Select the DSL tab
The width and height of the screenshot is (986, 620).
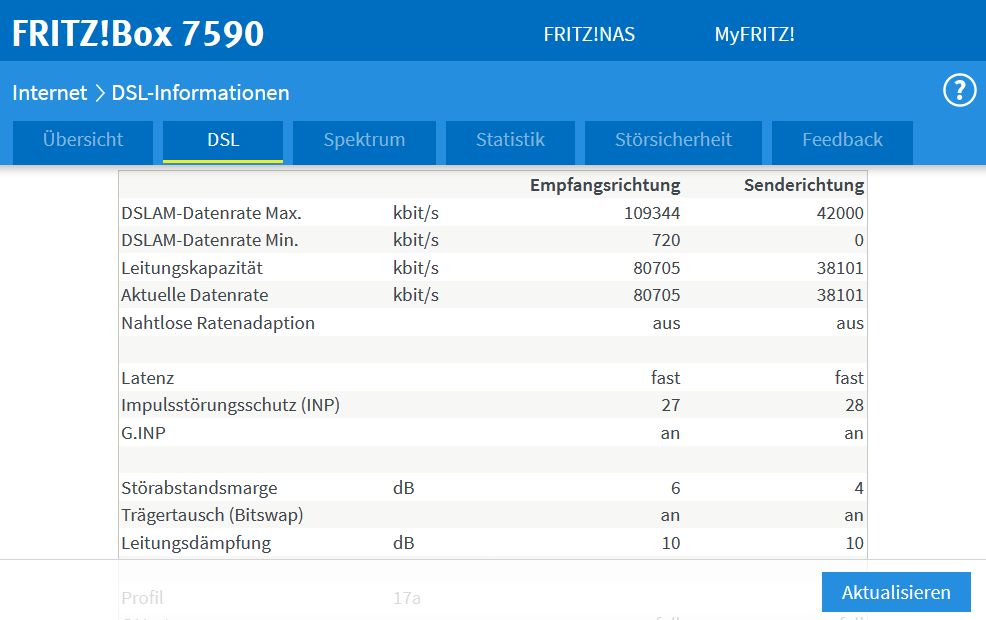point(223,141)
